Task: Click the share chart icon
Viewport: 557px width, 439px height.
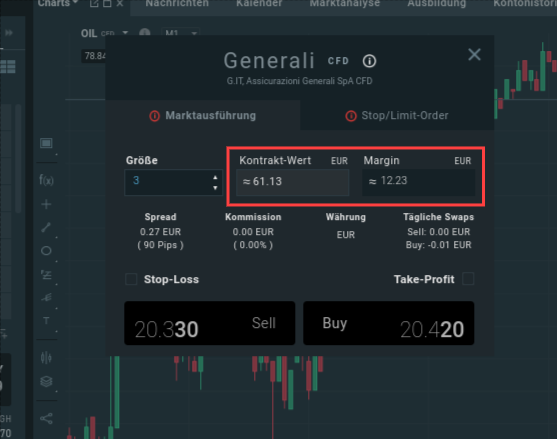Action: point(46,418)
